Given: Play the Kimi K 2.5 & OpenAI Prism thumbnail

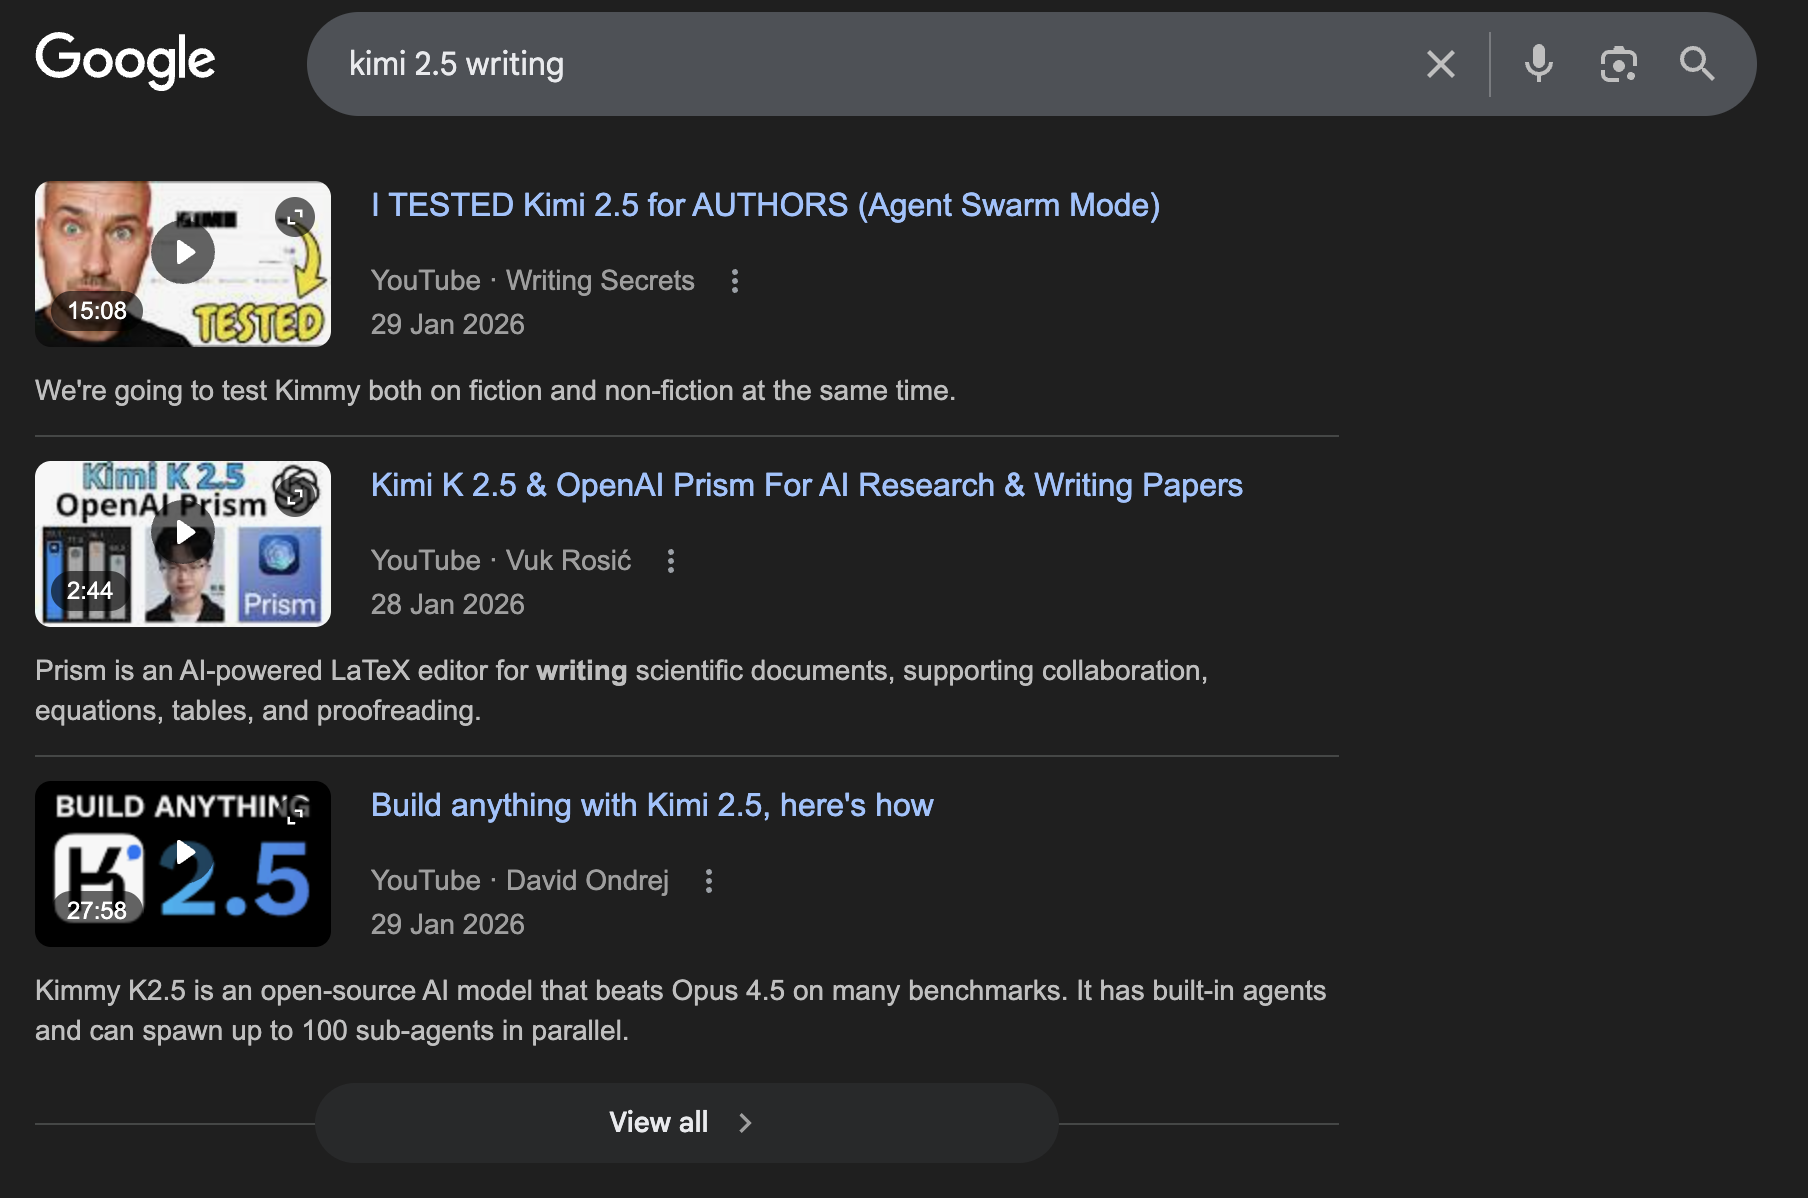Looking at the screenshot, I should (183, 533).
